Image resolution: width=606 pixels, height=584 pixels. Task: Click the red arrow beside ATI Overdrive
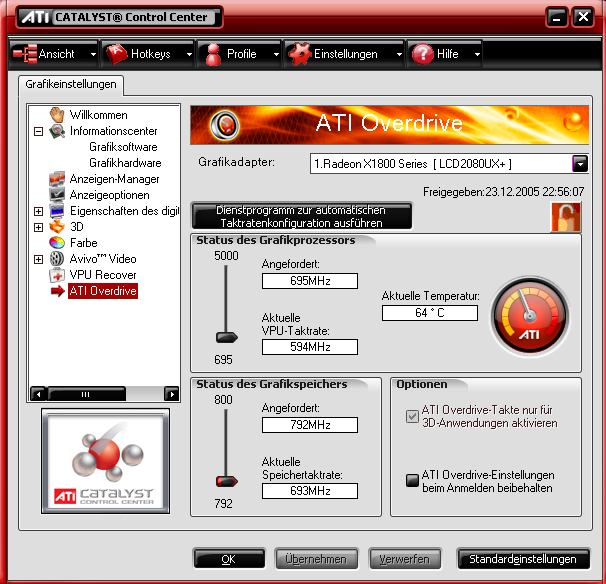(58, 291)
